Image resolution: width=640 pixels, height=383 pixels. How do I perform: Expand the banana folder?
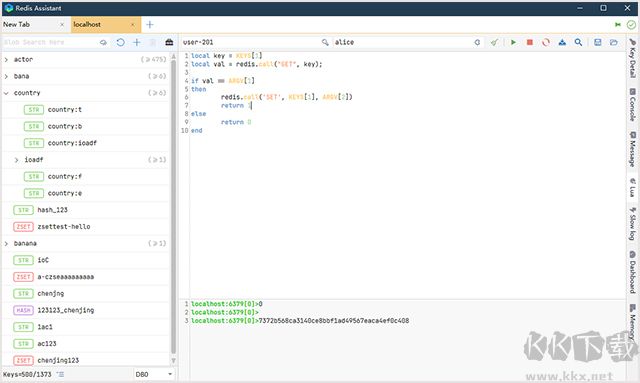pyautogui.click(x=6, y=244)
